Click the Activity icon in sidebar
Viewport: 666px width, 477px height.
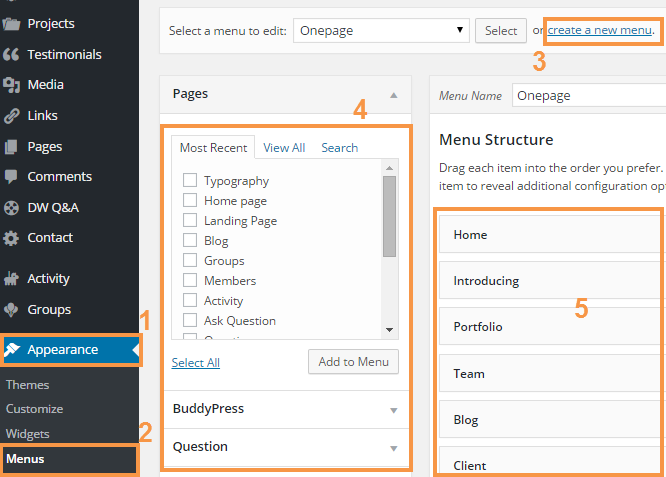(x=11, y=279)
